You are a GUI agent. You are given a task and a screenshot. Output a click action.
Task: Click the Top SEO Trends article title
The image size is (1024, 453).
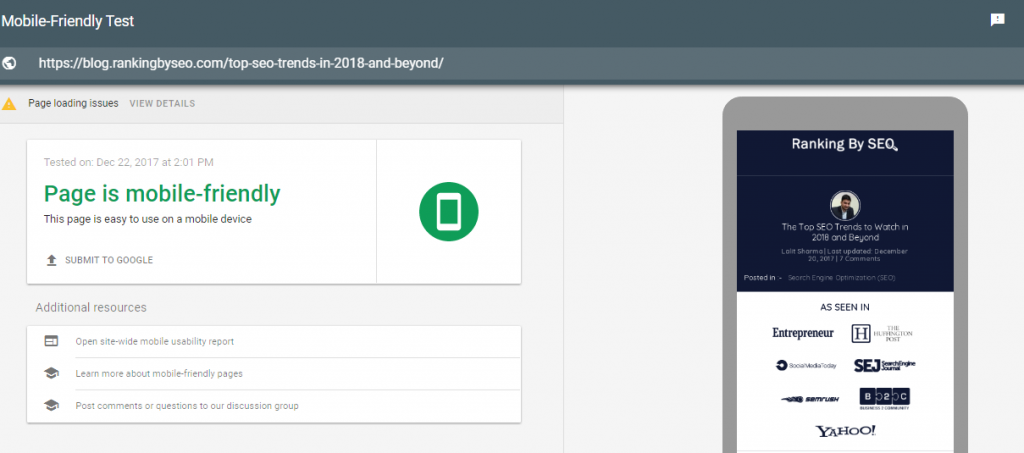[845, 232]
